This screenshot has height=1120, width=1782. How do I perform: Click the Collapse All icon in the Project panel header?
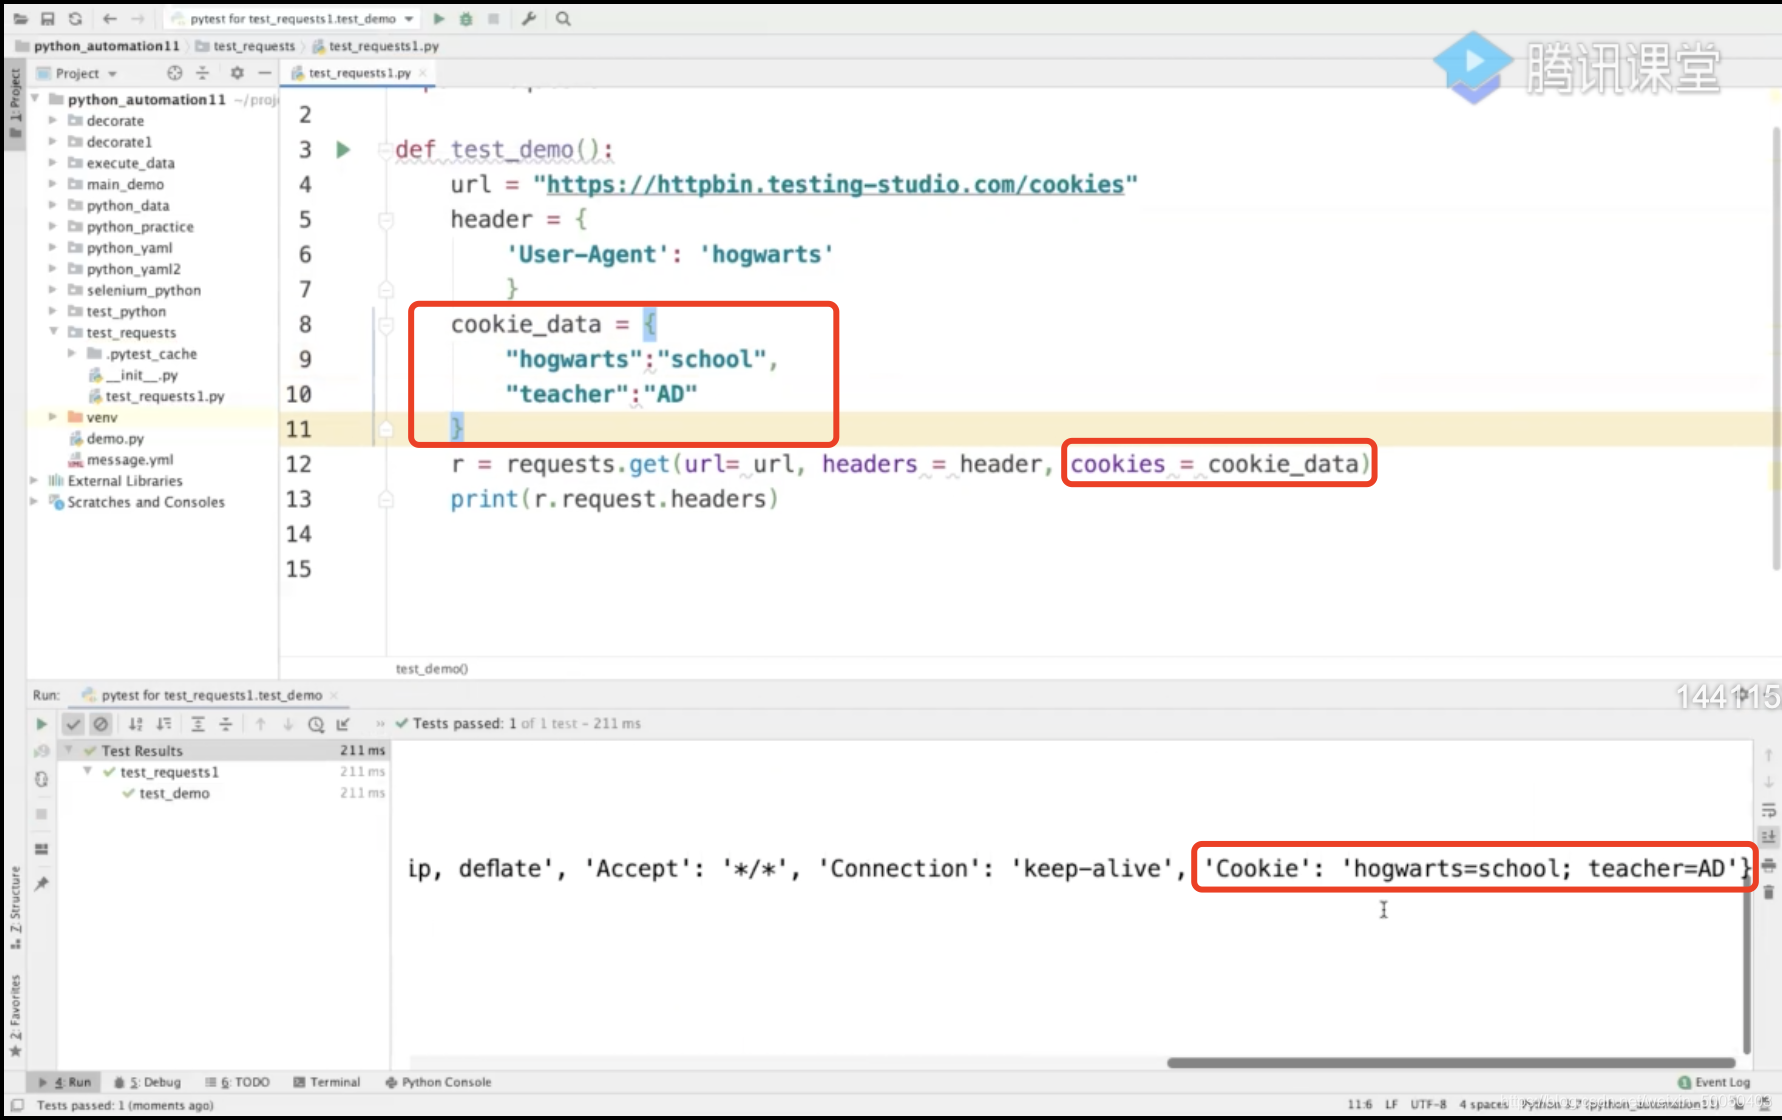[x=202, y=73]
